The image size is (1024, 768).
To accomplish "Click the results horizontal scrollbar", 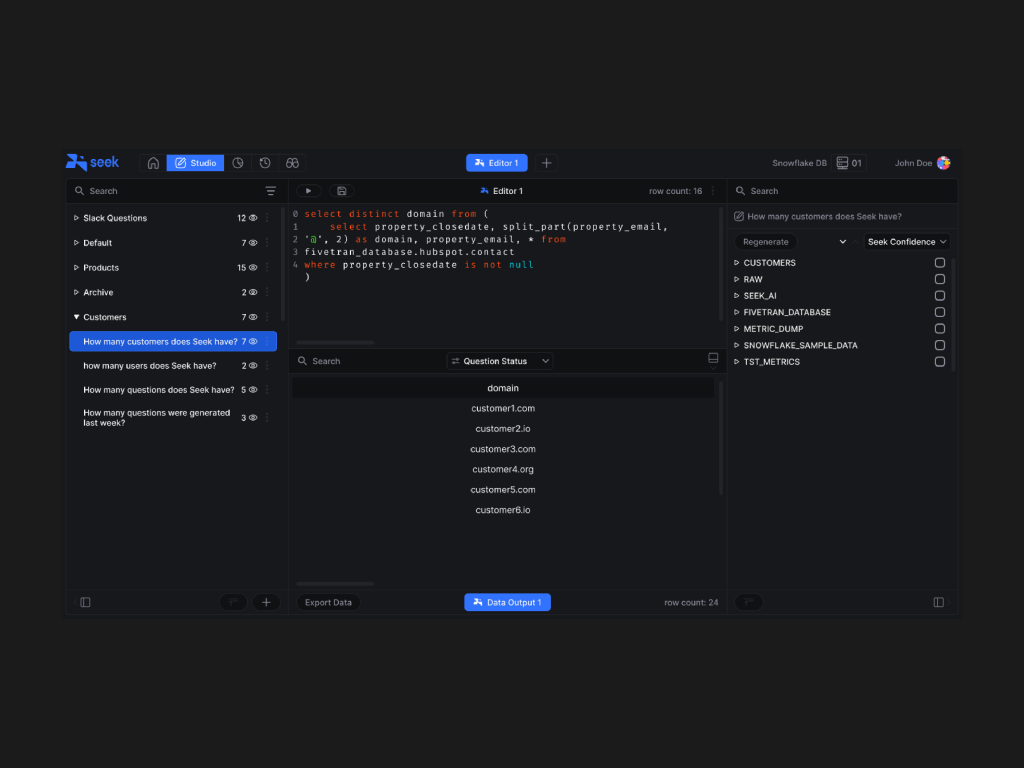I will [335, 584].
